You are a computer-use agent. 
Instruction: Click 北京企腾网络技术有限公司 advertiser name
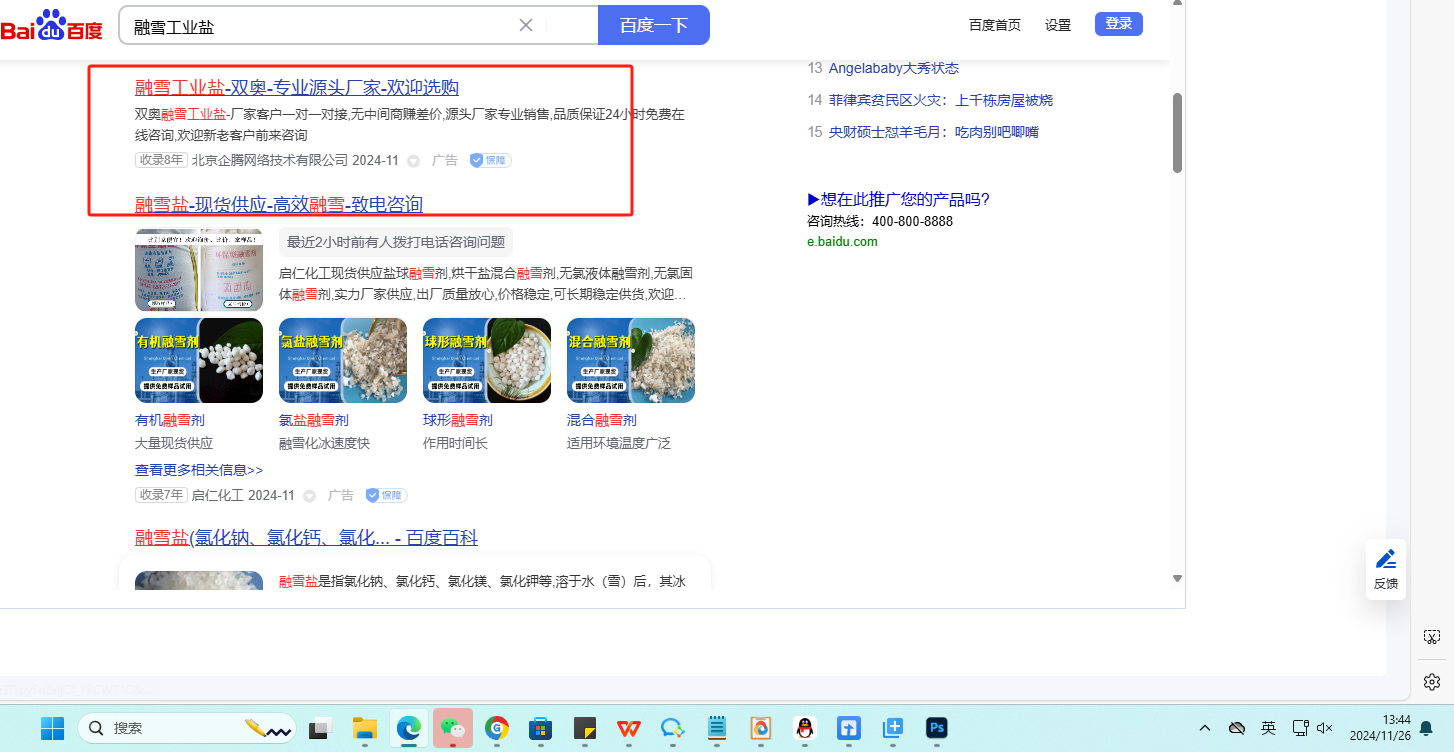click(x=270, y=160)
